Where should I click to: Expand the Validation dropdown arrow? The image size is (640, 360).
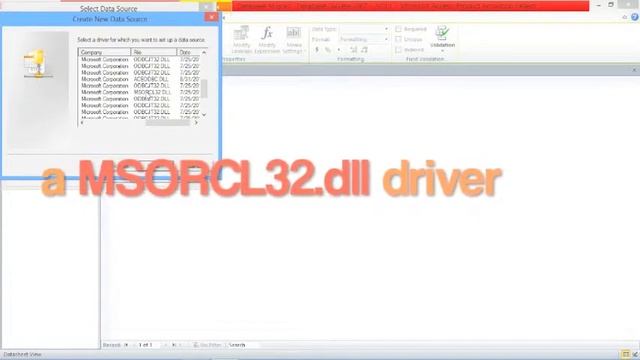click(442, 51)
